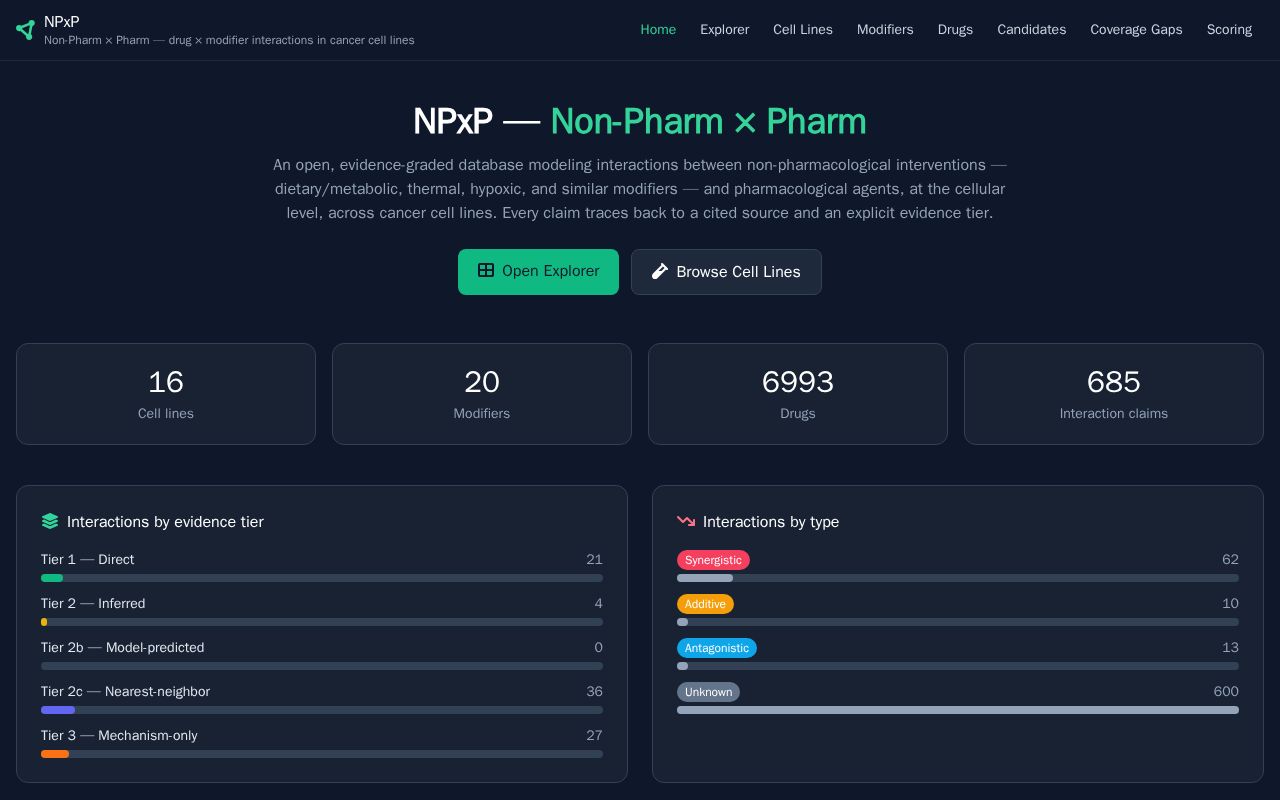The image size is (1280, 800).
Task: Click the Unknown count value 600
Action: tap(1226, 692)
